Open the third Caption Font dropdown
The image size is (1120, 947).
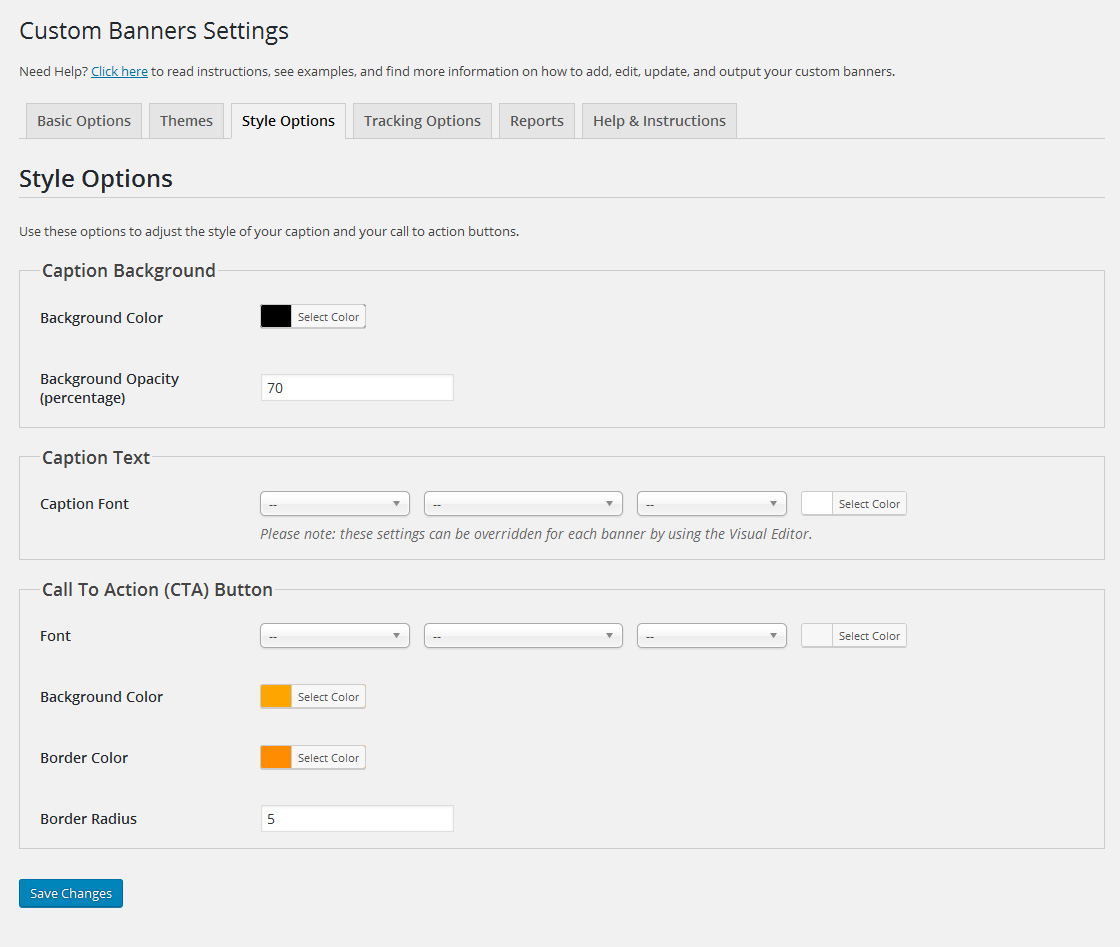pos(712,504)
